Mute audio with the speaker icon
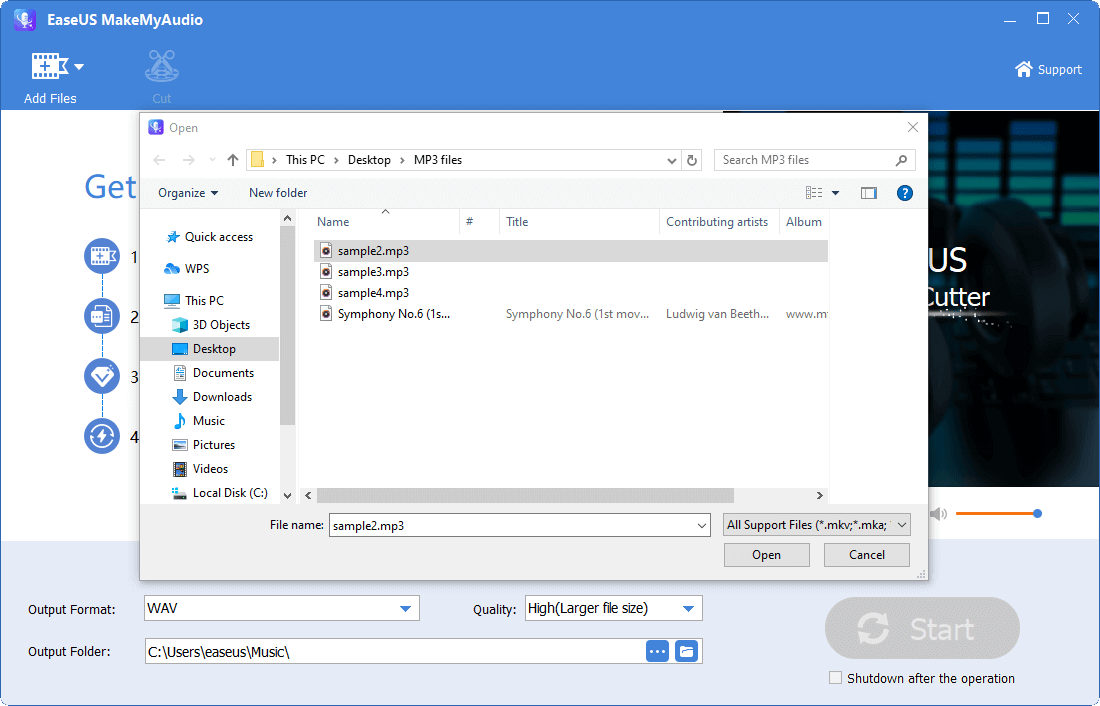This screenshot has width=1100, height=706. 938,513
